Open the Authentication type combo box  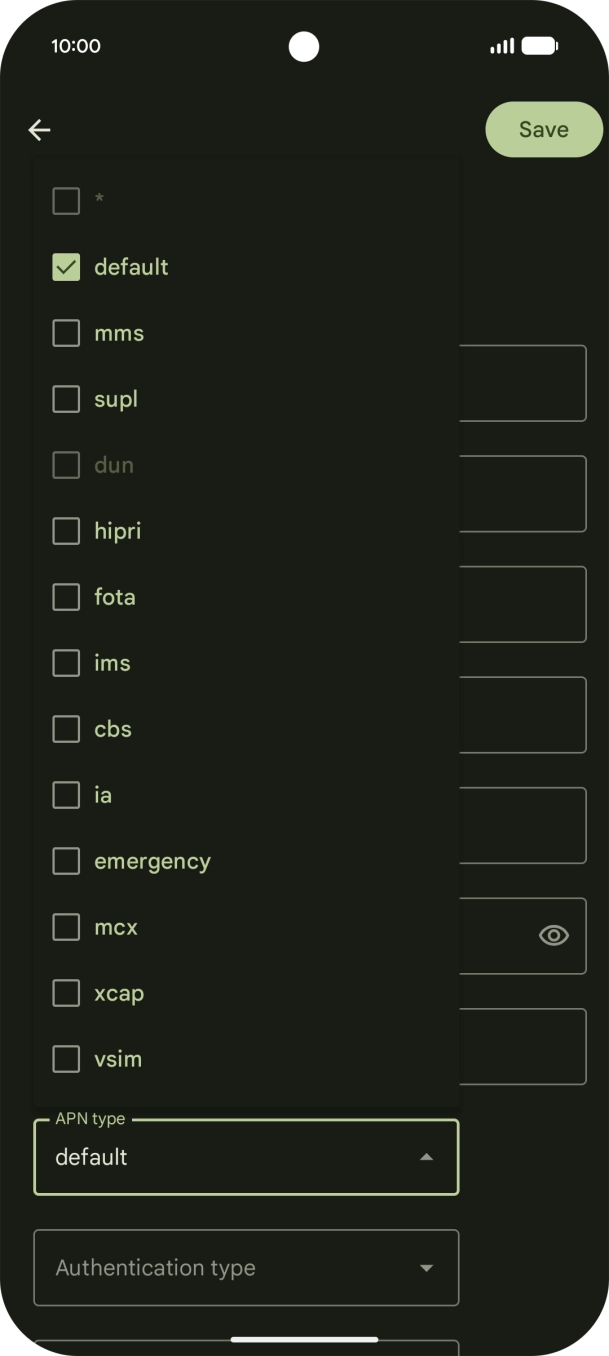tap(230, 1268)
